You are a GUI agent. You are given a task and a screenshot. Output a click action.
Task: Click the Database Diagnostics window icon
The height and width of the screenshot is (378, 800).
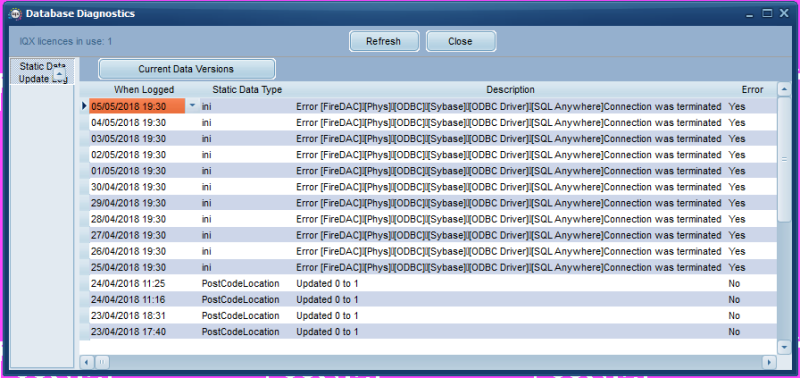[x=15, y=14]
